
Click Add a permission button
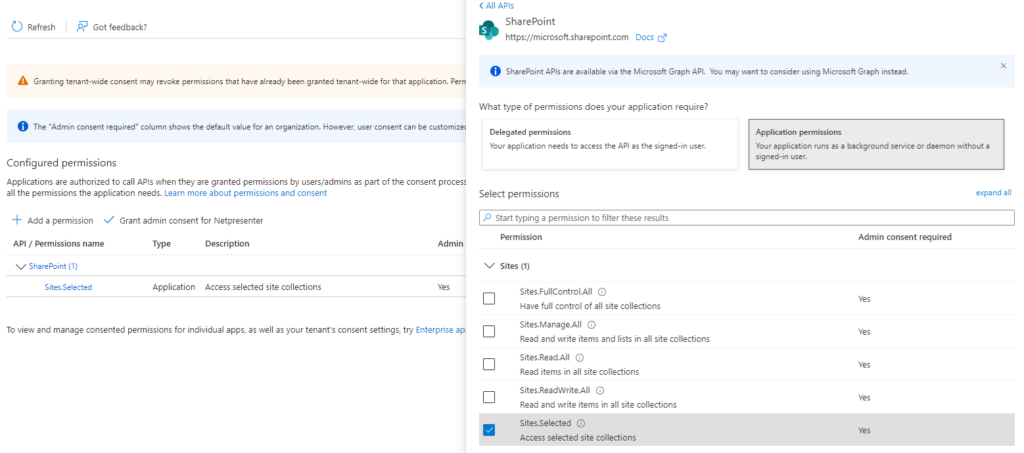(53, 221)
